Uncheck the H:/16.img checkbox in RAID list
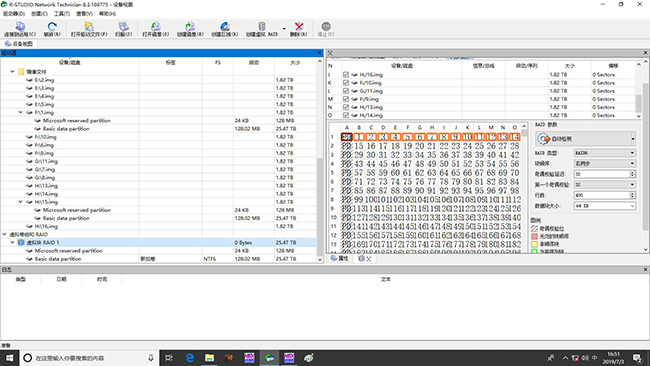The width and height of the screenshot is (650, 366). 346,75
